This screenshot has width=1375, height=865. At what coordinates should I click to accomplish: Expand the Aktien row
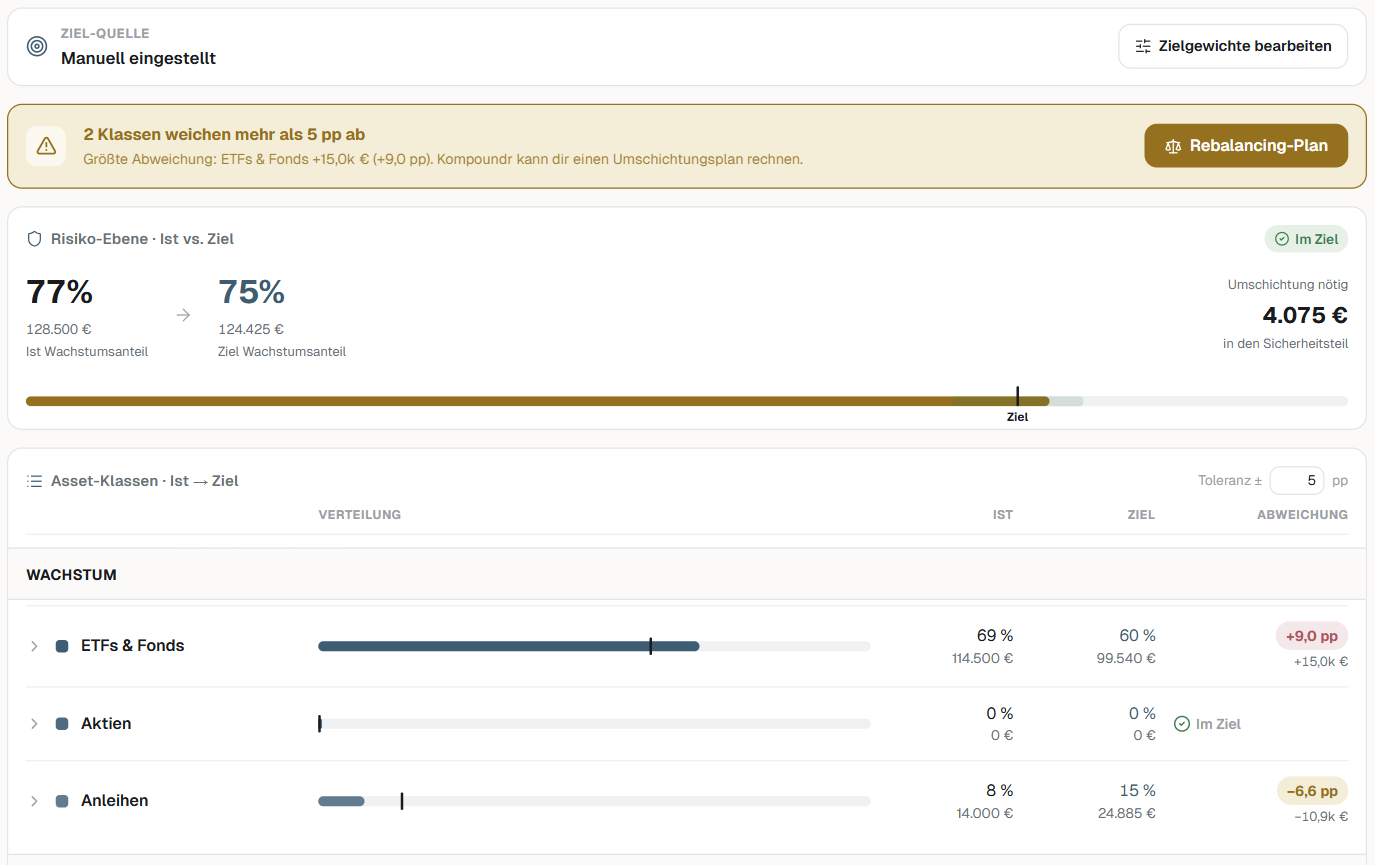tap(34, 724)
